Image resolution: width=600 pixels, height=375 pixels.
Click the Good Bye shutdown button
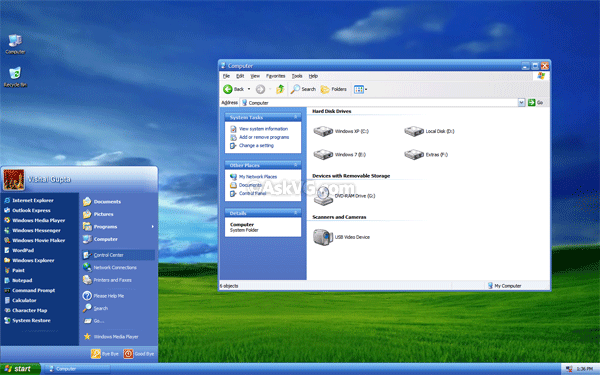tap(139, 354)
